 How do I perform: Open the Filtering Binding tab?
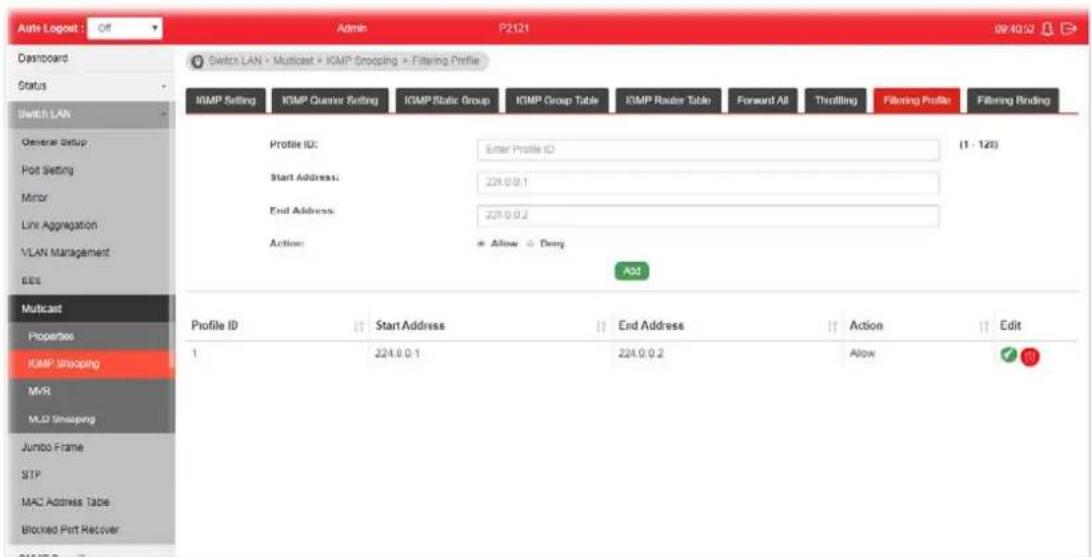click(x=1013, y=101)
